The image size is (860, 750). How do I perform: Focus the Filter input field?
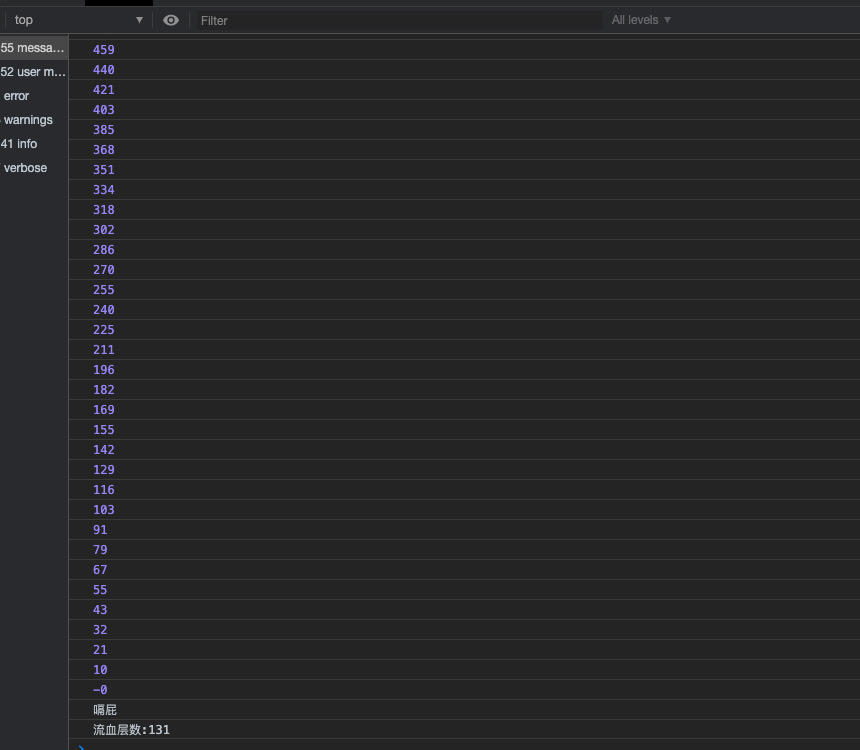(x=399, y=21)
